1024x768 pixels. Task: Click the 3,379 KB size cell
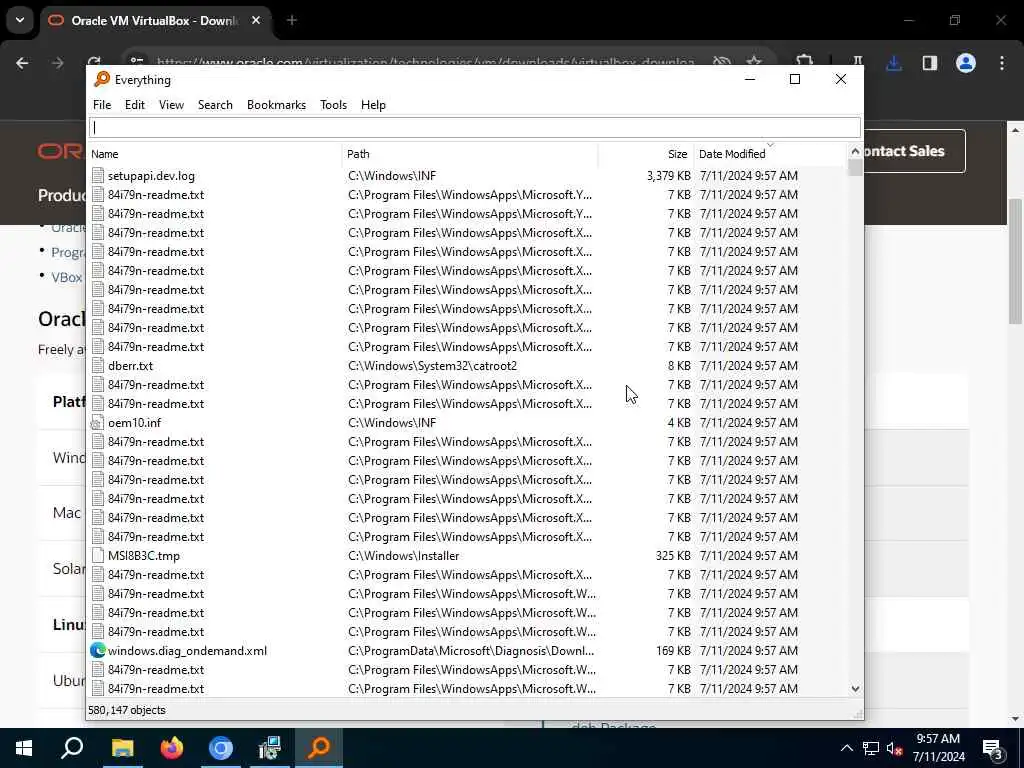[x=669, y=176]
